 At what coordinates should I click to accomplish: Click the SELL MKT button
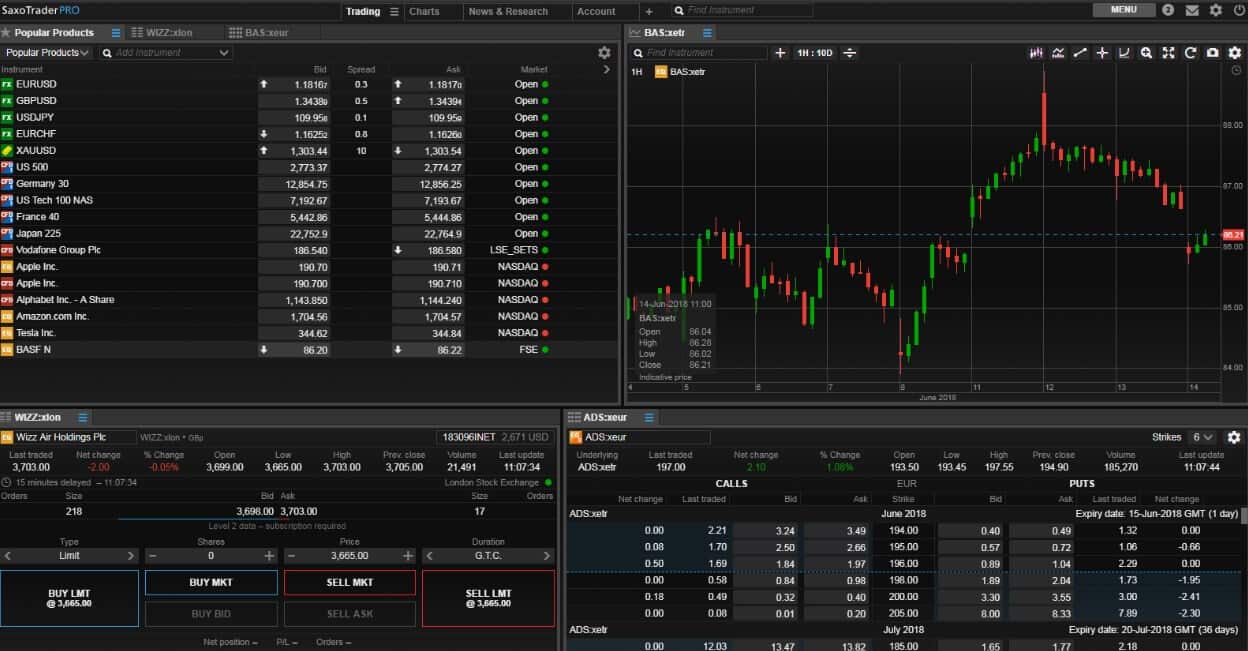click(x=350, y=582)
